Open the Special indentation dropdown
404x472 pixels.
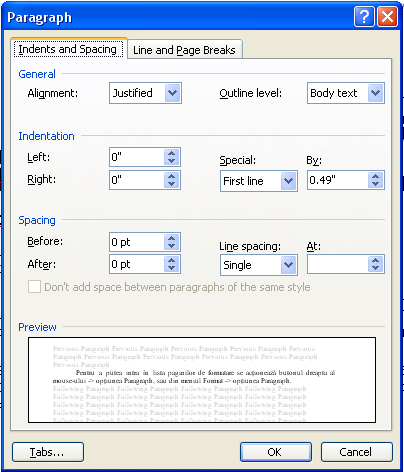click(x=288, y=181)
